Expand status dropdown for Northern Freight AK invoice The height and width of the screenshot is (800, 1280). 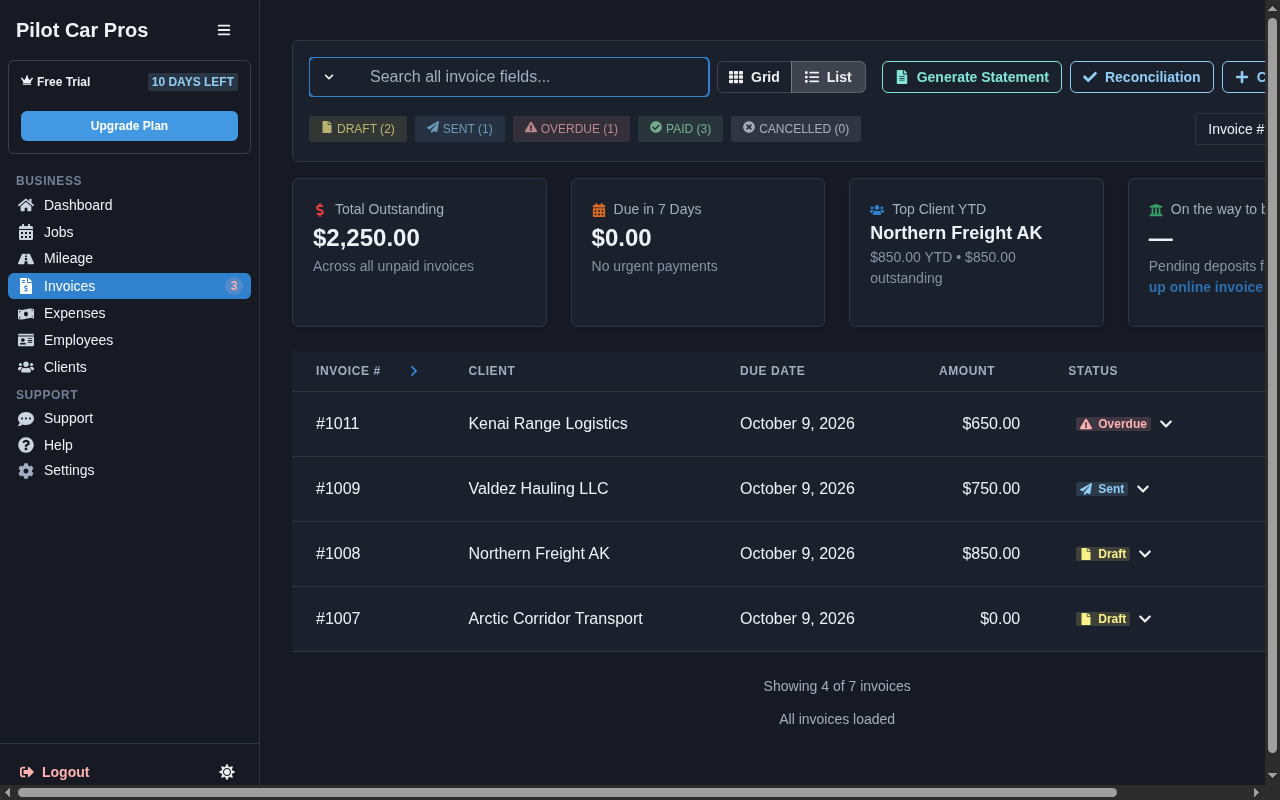[x=1145, y=554]
